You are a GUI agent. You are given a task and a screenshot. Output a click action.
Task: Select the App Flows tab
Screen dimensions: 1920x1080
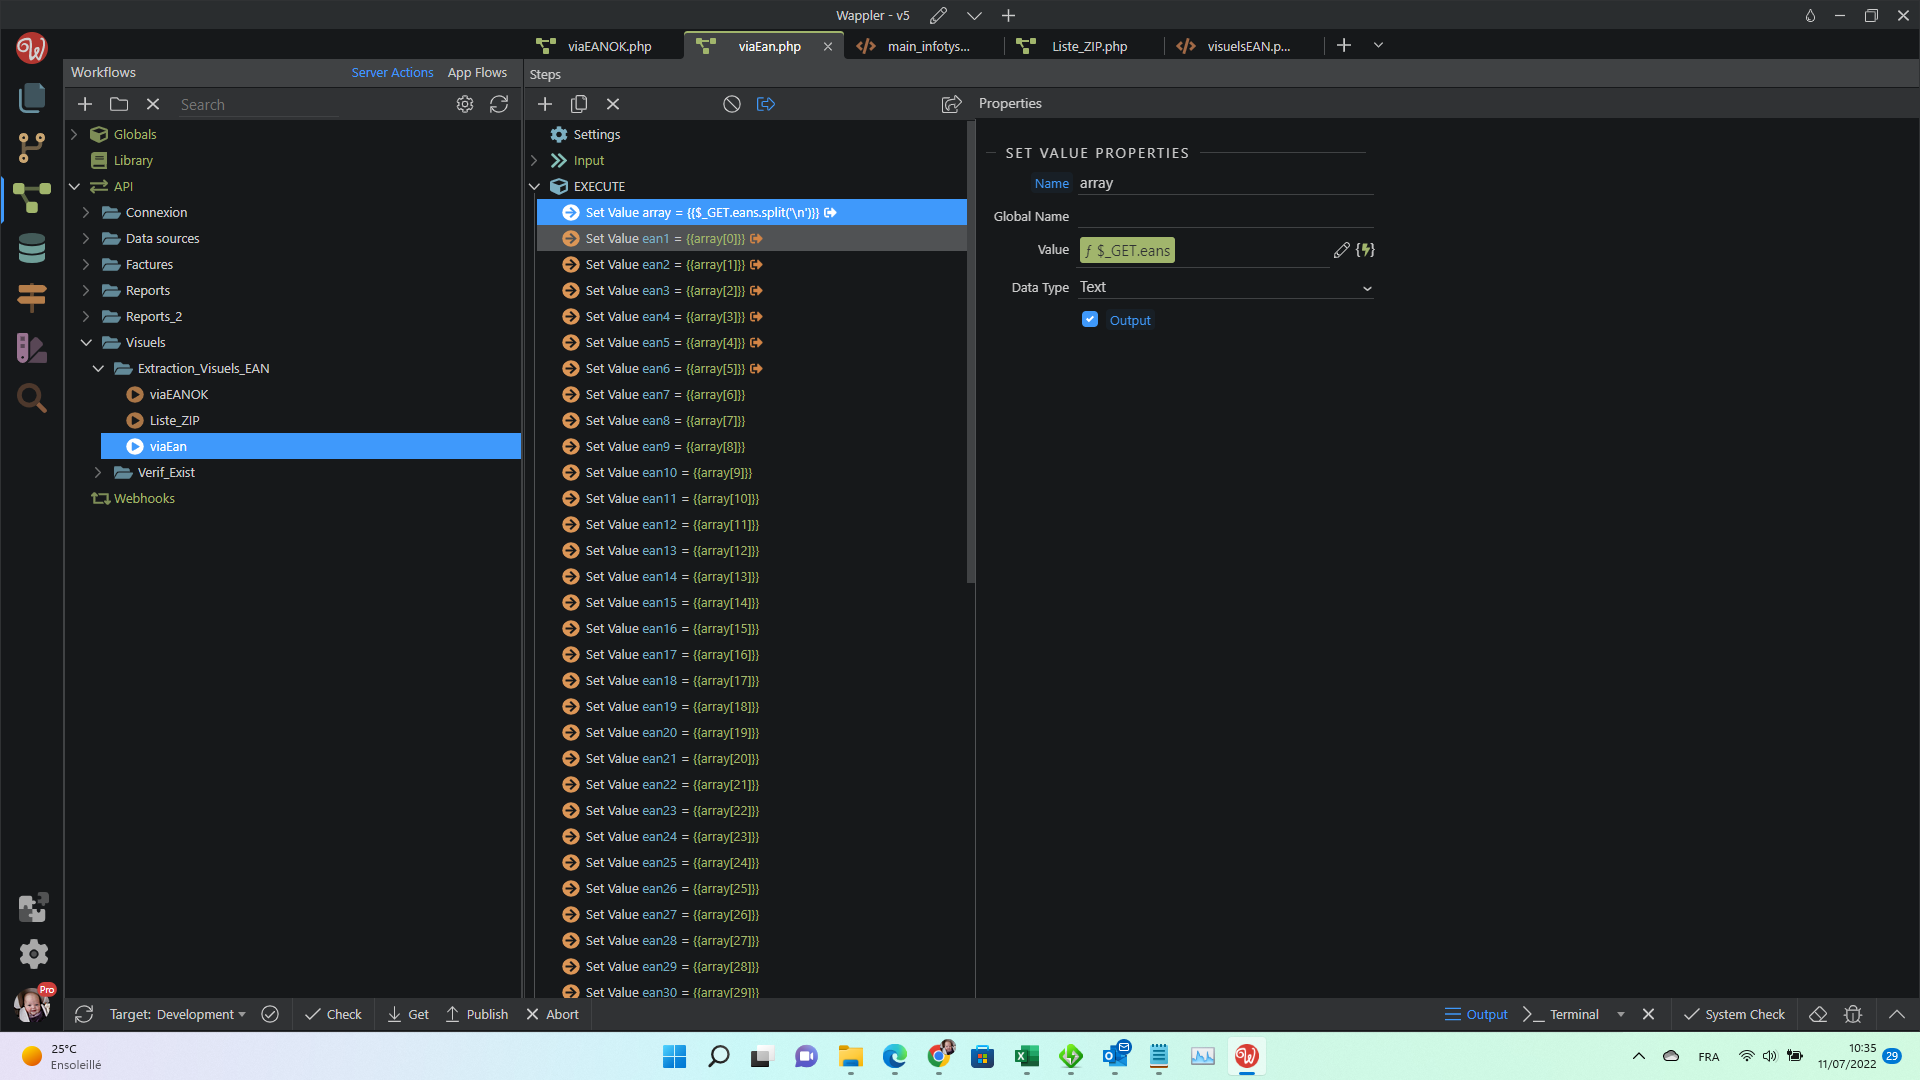(x=477, y=72)
